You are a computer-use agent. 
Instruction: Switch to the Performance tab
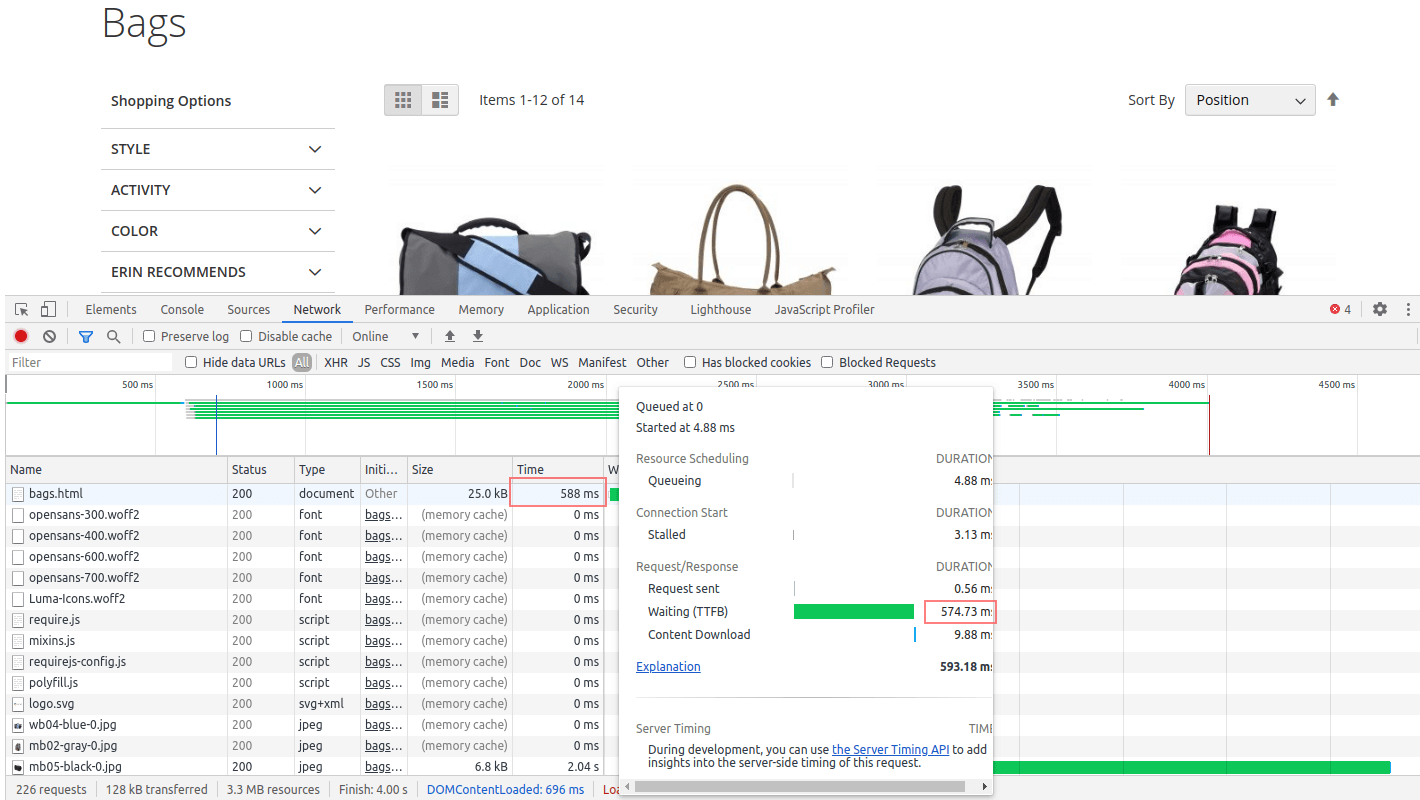[x=399, y=309]
